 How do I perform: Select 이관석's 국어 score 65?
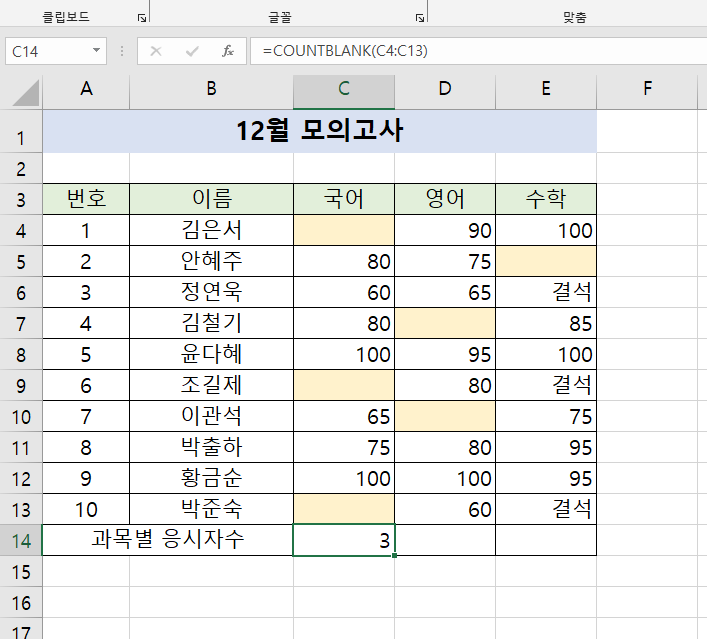pos(344,416)
